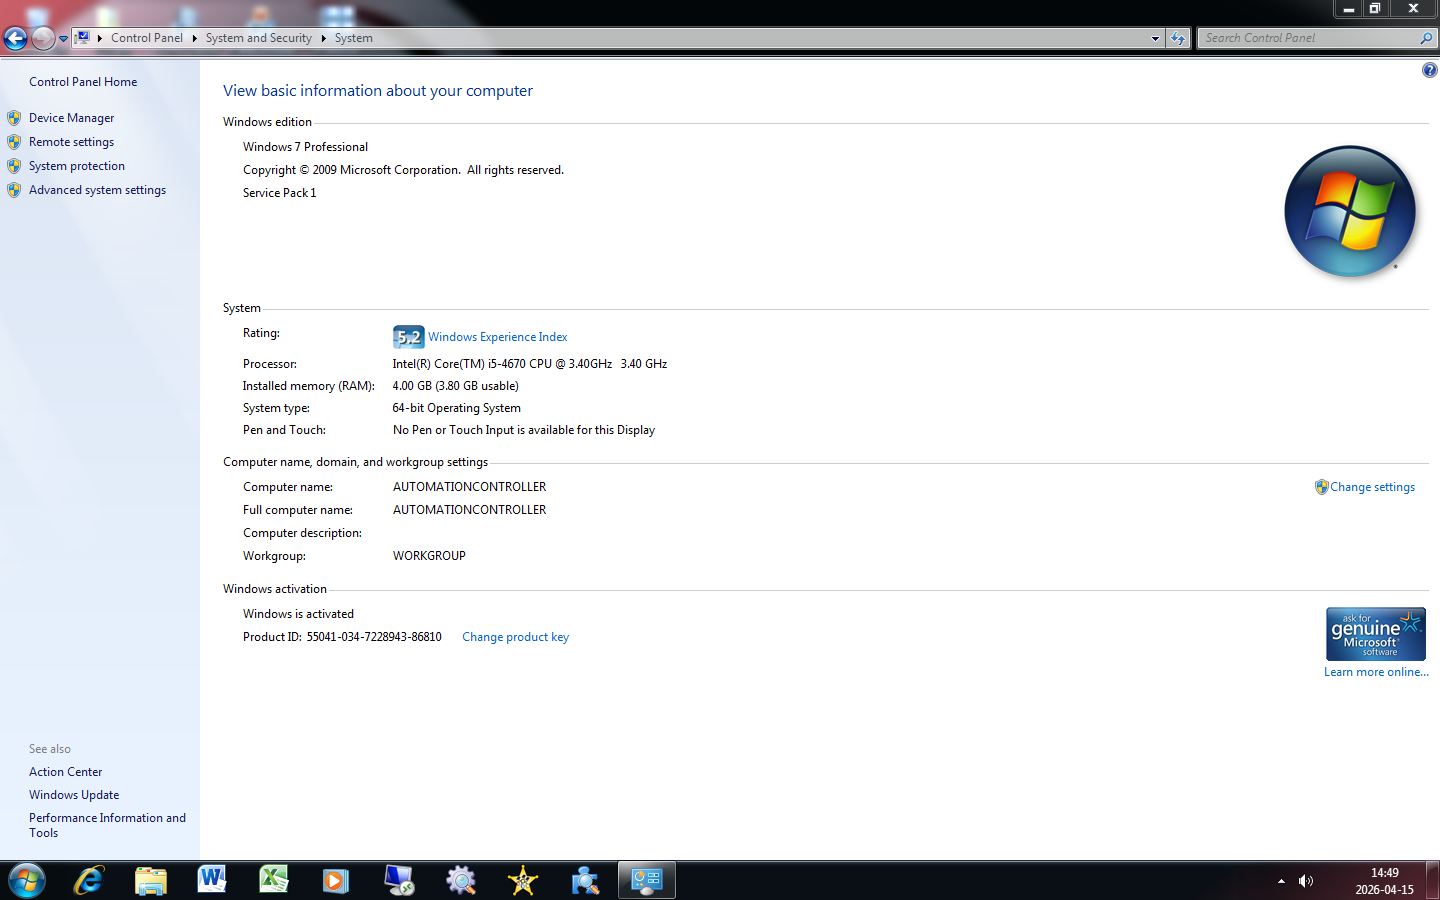Viewport: 1440px width, 900px height.
Task: Click the Windows Experience Index rating badge
Action: pyautogui.click(x=409, y=337)
